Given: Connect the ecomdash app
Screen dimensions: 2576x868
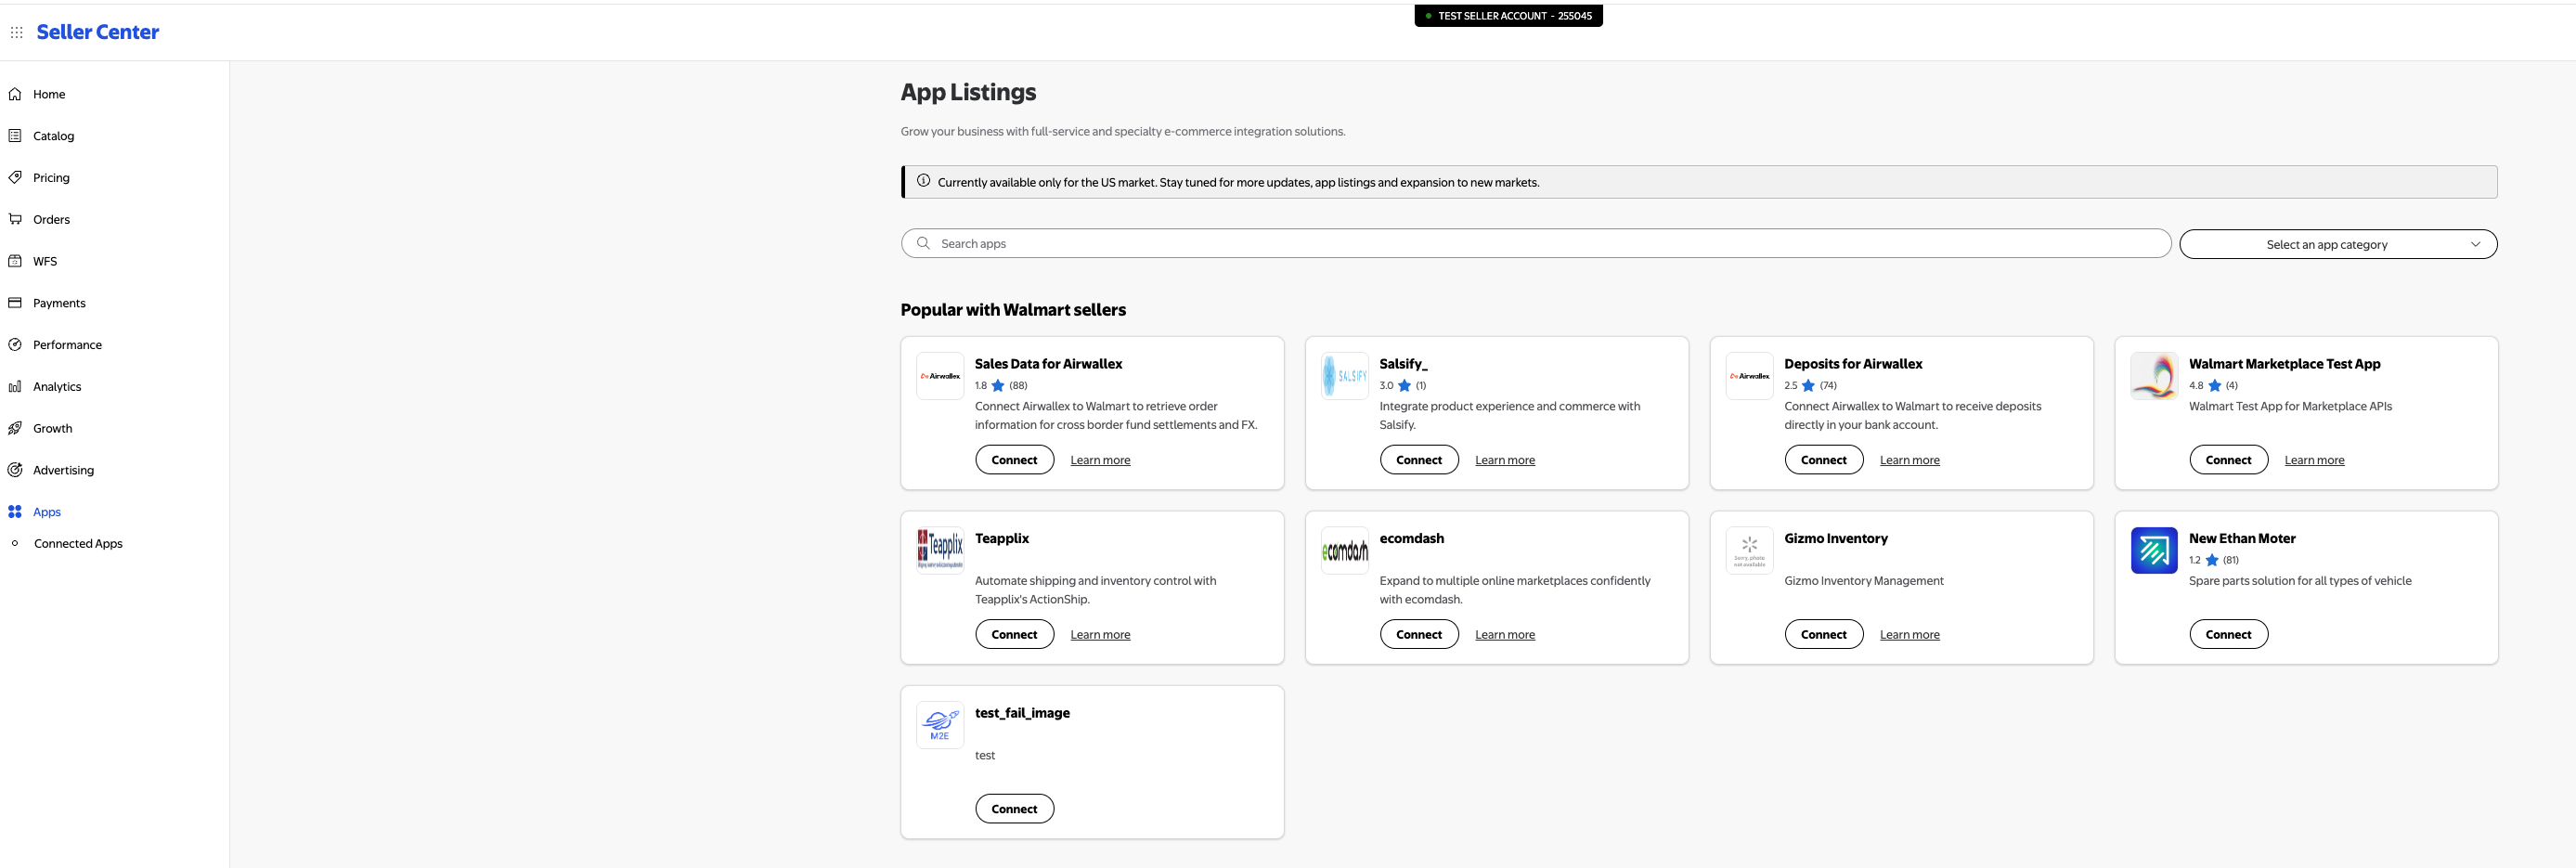Looking at the screenshot, I should pos(1419,634).
